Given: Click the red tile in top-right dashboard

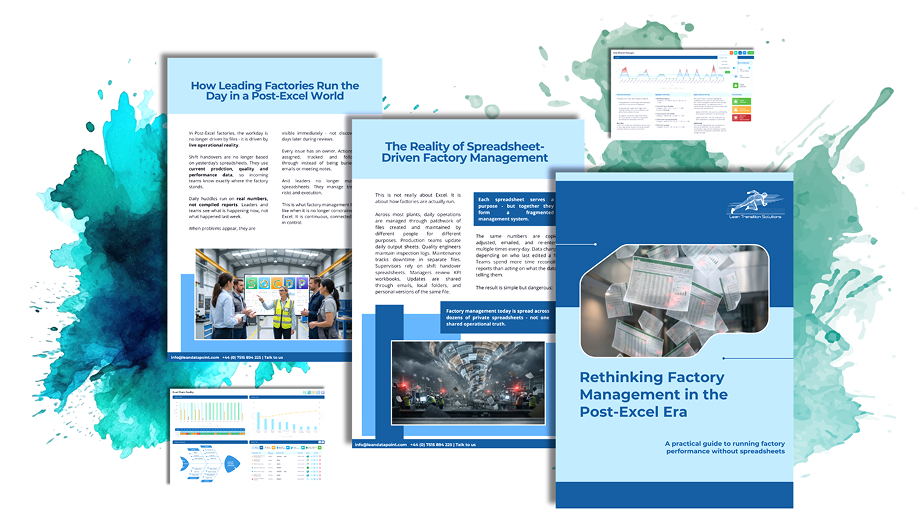Looking at the screenshot, I should tap(741, 117).
